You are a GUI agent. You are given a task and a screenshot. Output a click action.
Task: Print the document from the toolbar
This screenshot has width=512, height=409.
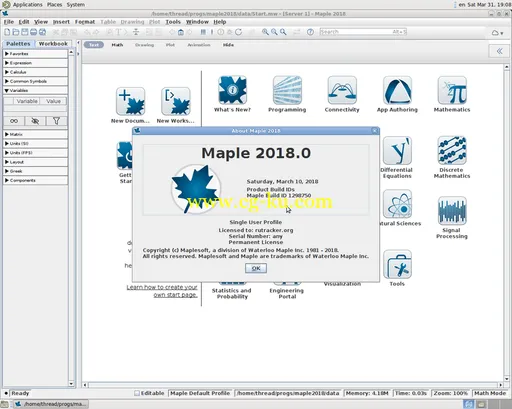coord(33,32)
